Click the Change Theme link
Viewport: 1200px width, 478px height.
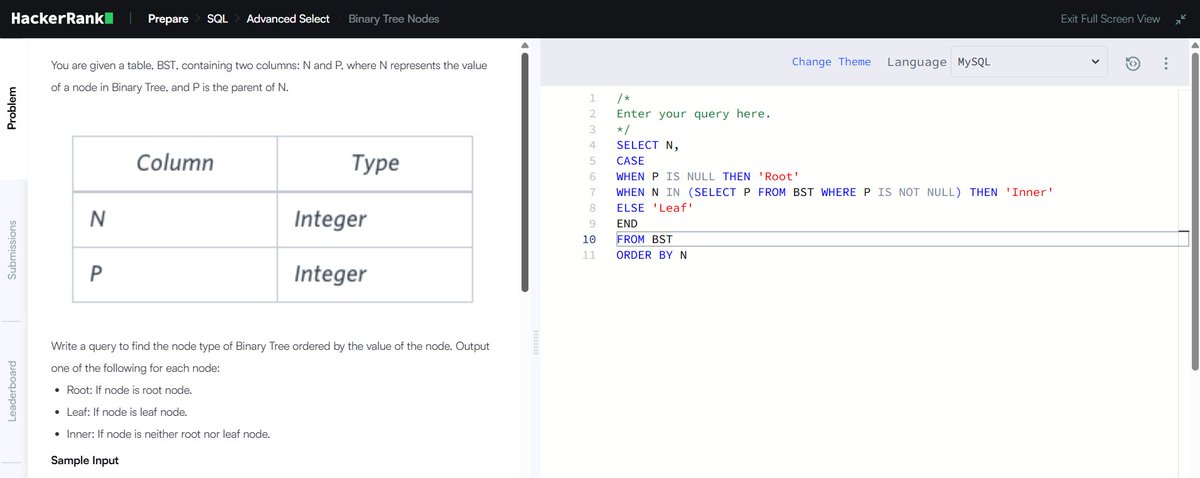coord(831,62)
